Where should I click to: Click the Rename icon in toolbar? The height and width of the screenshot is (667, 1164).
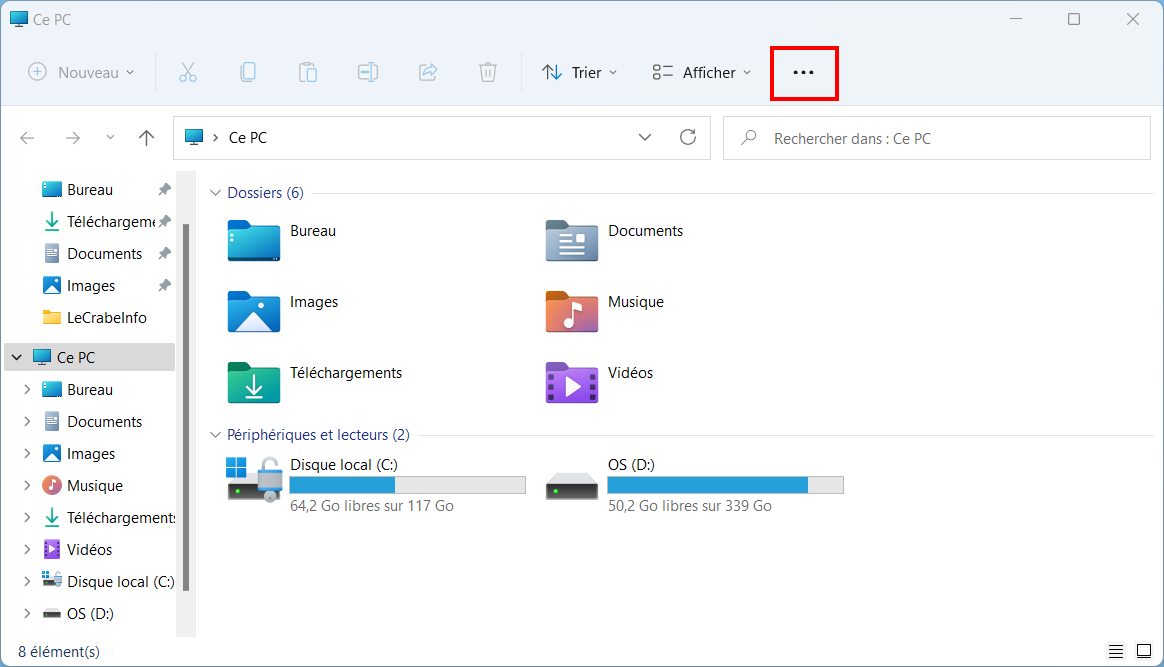tap(368, 72)
